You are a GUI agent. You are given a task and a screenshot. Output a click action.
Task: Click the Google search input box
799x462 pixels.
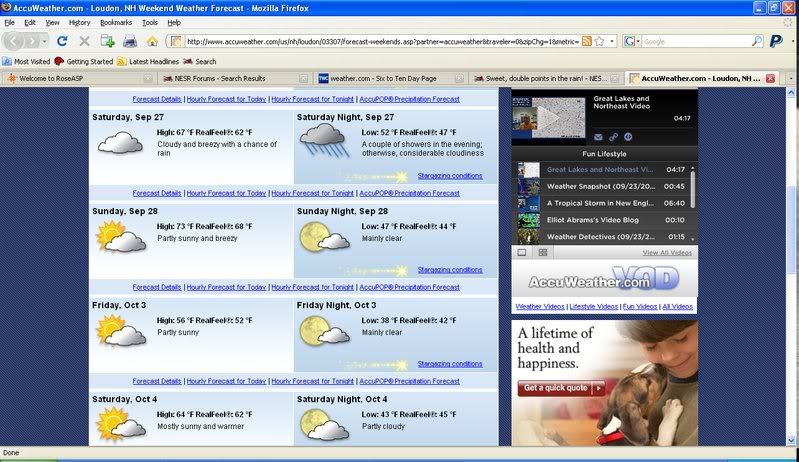[696, 41]
